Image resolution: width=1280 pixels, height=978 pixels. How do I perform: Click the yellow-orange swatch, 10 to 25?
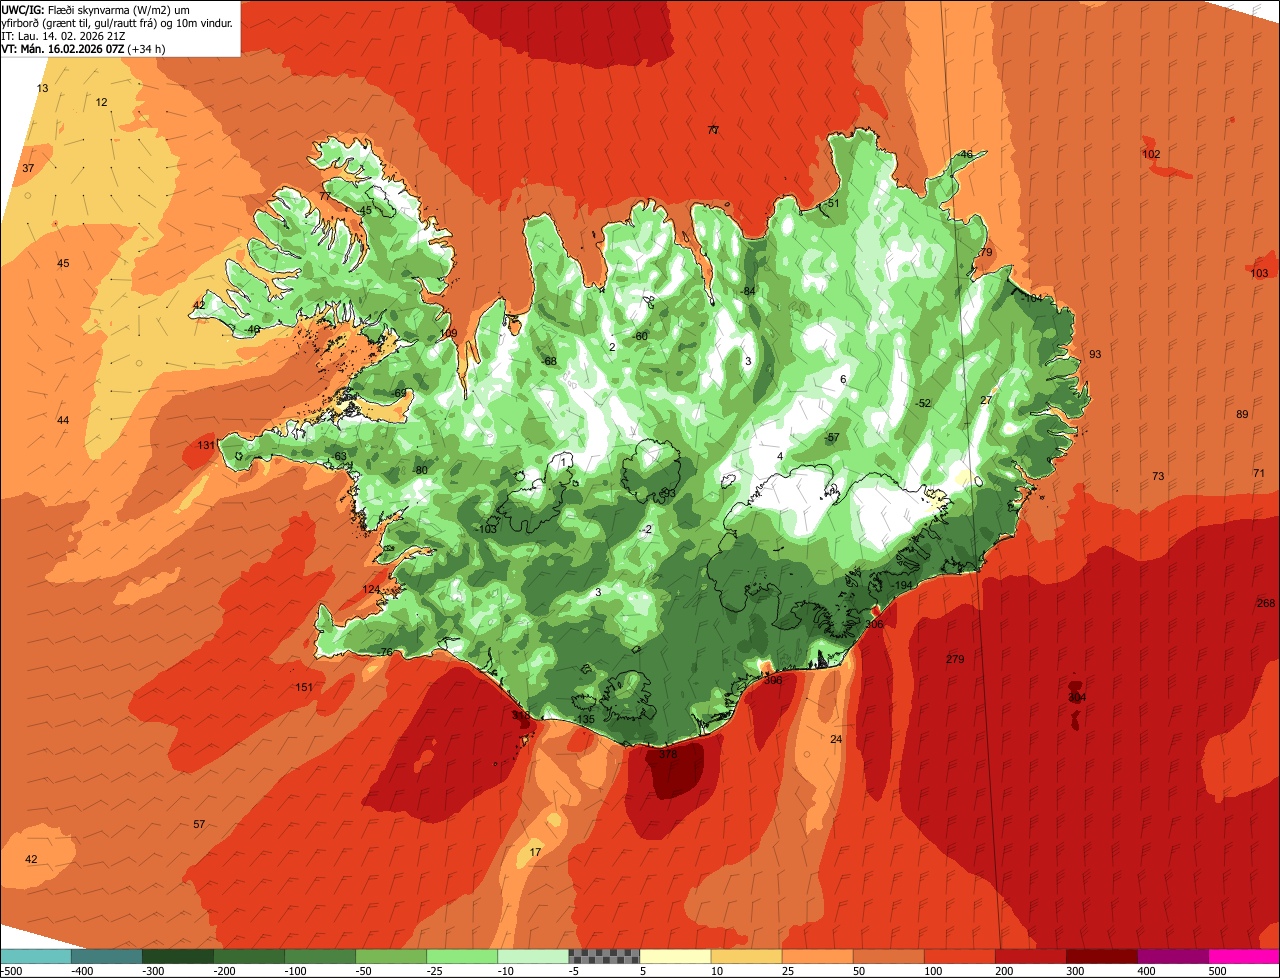tap(746, 956)
